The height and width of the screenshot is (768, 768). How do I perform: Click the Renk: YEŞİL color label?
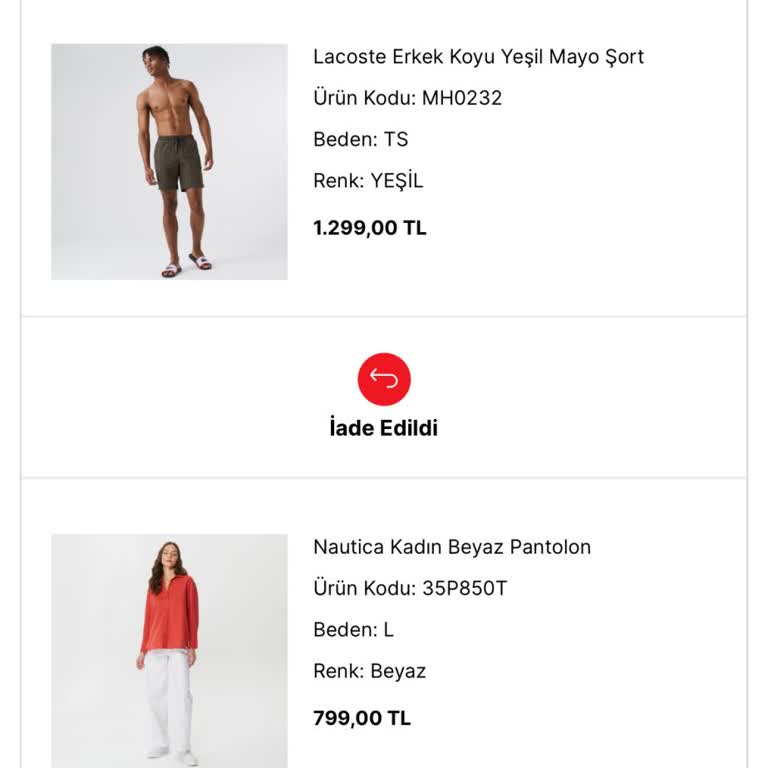coord(368,181)
